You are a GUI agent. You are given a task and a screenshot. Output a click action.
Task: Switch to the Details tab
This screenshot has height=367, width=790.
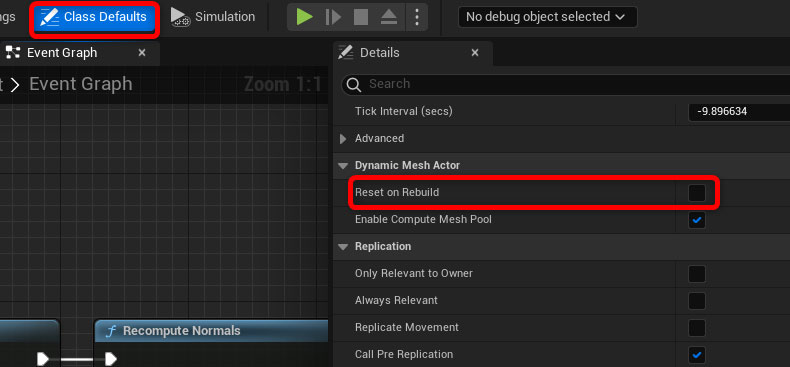pyautogui.click(x=379, y=53)
